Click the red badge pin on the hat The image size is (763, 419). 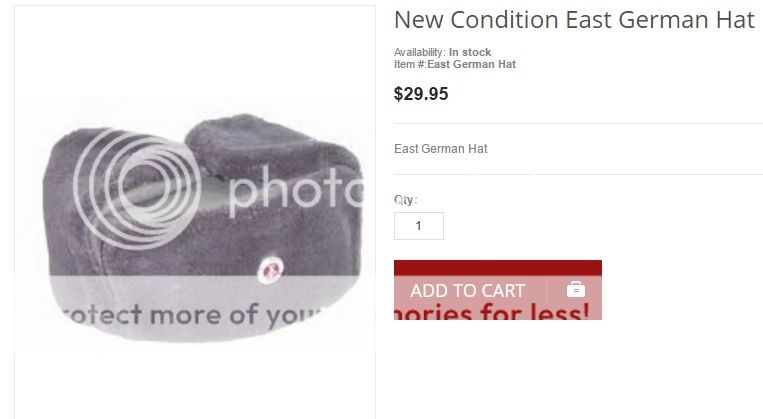[270, 270]
